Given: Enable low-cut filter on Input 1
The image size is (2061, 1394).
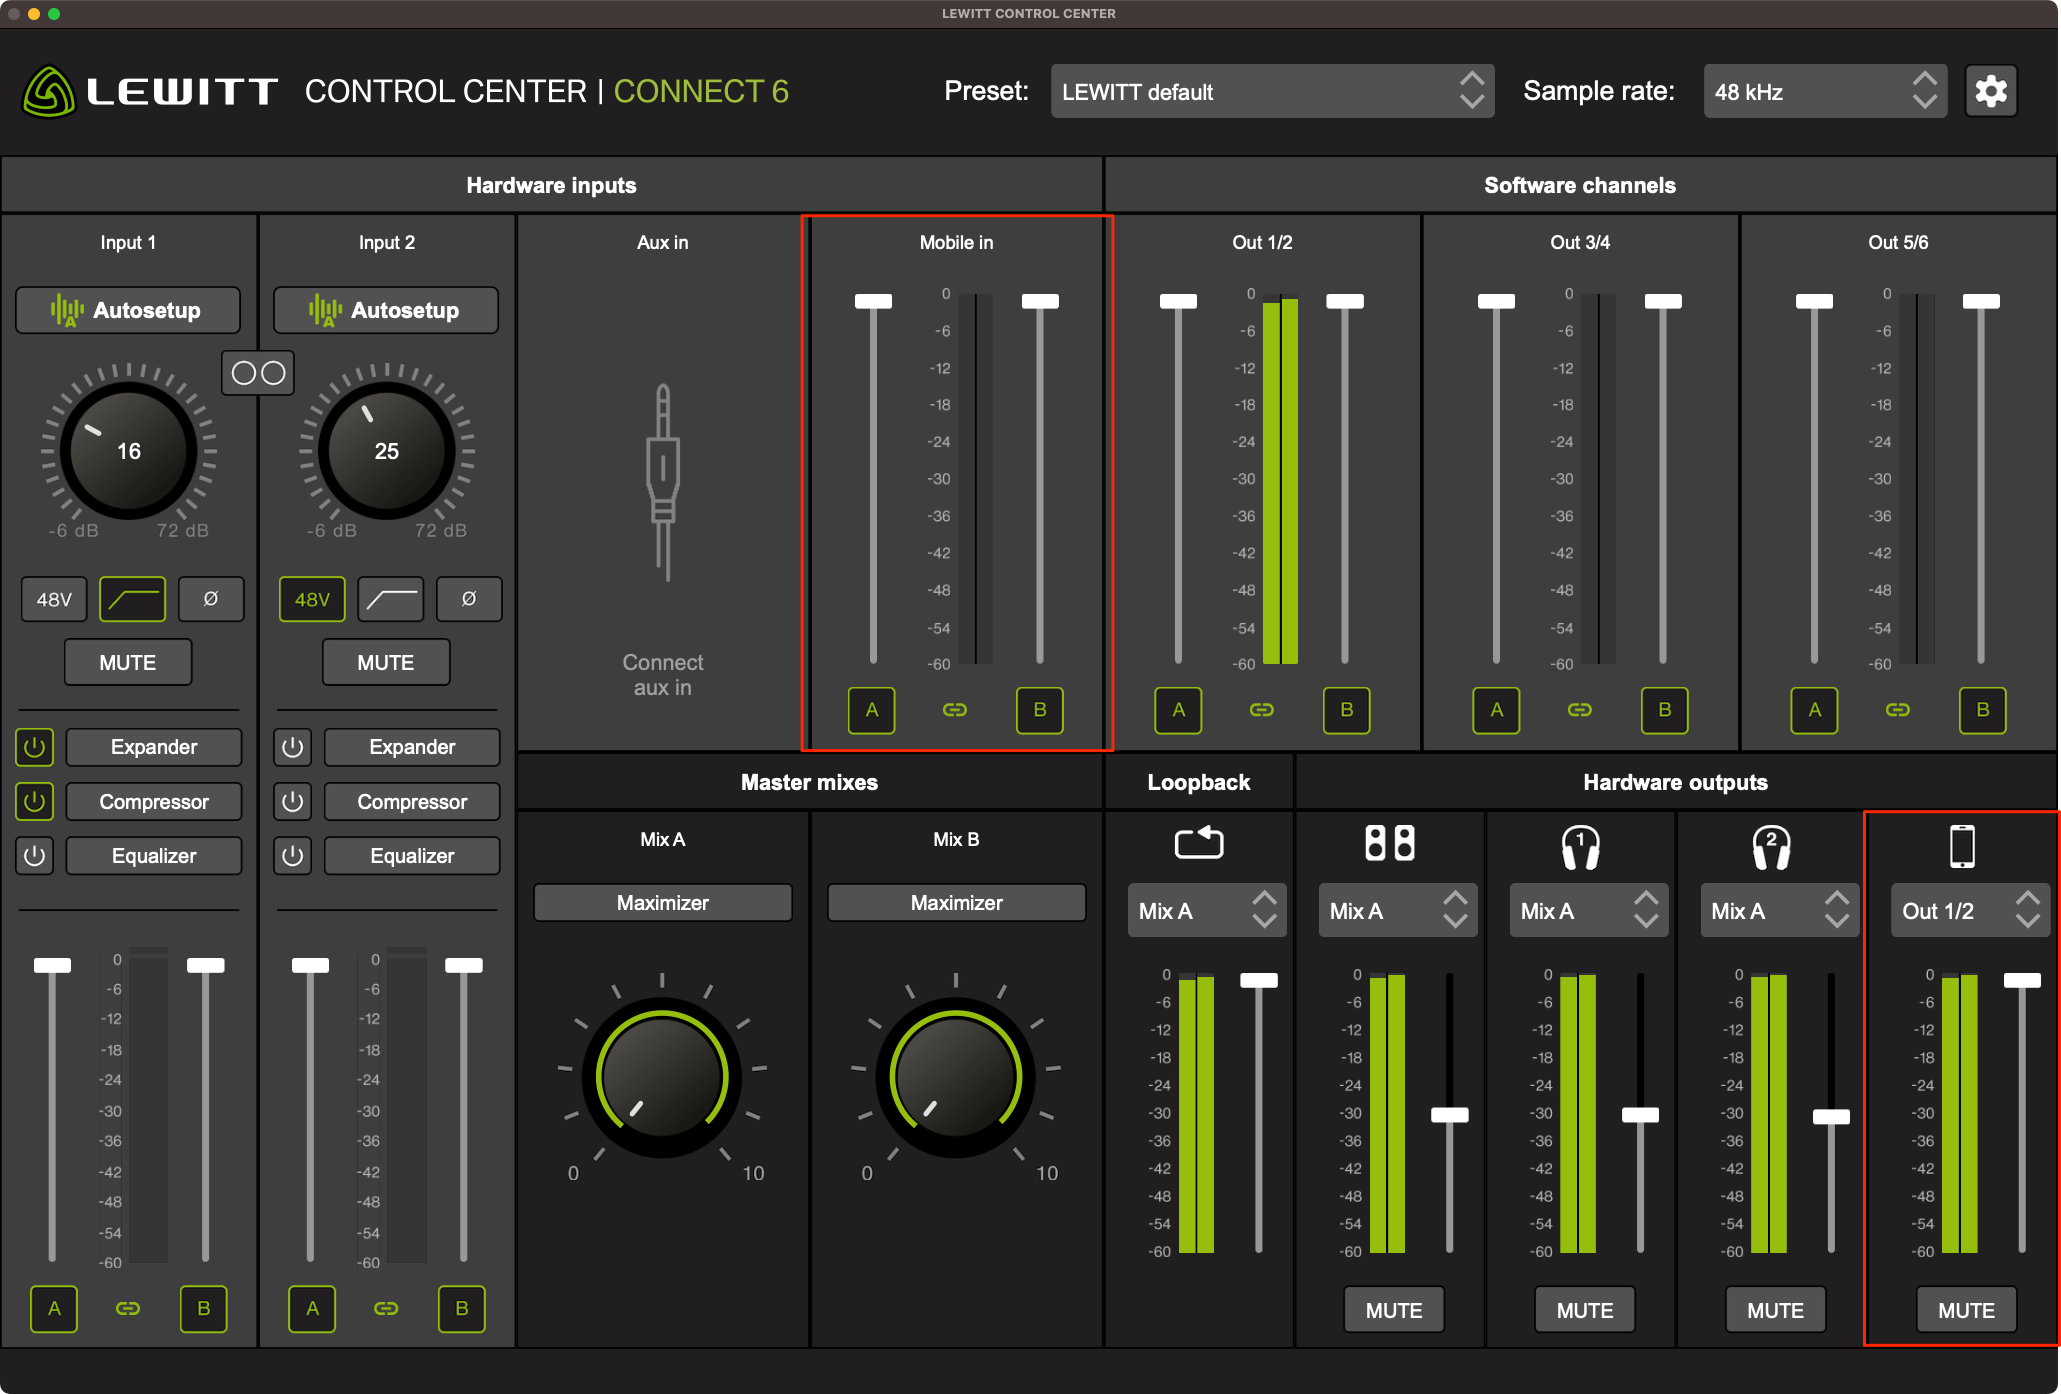Looking at the screenshot, I should point(133,599).
